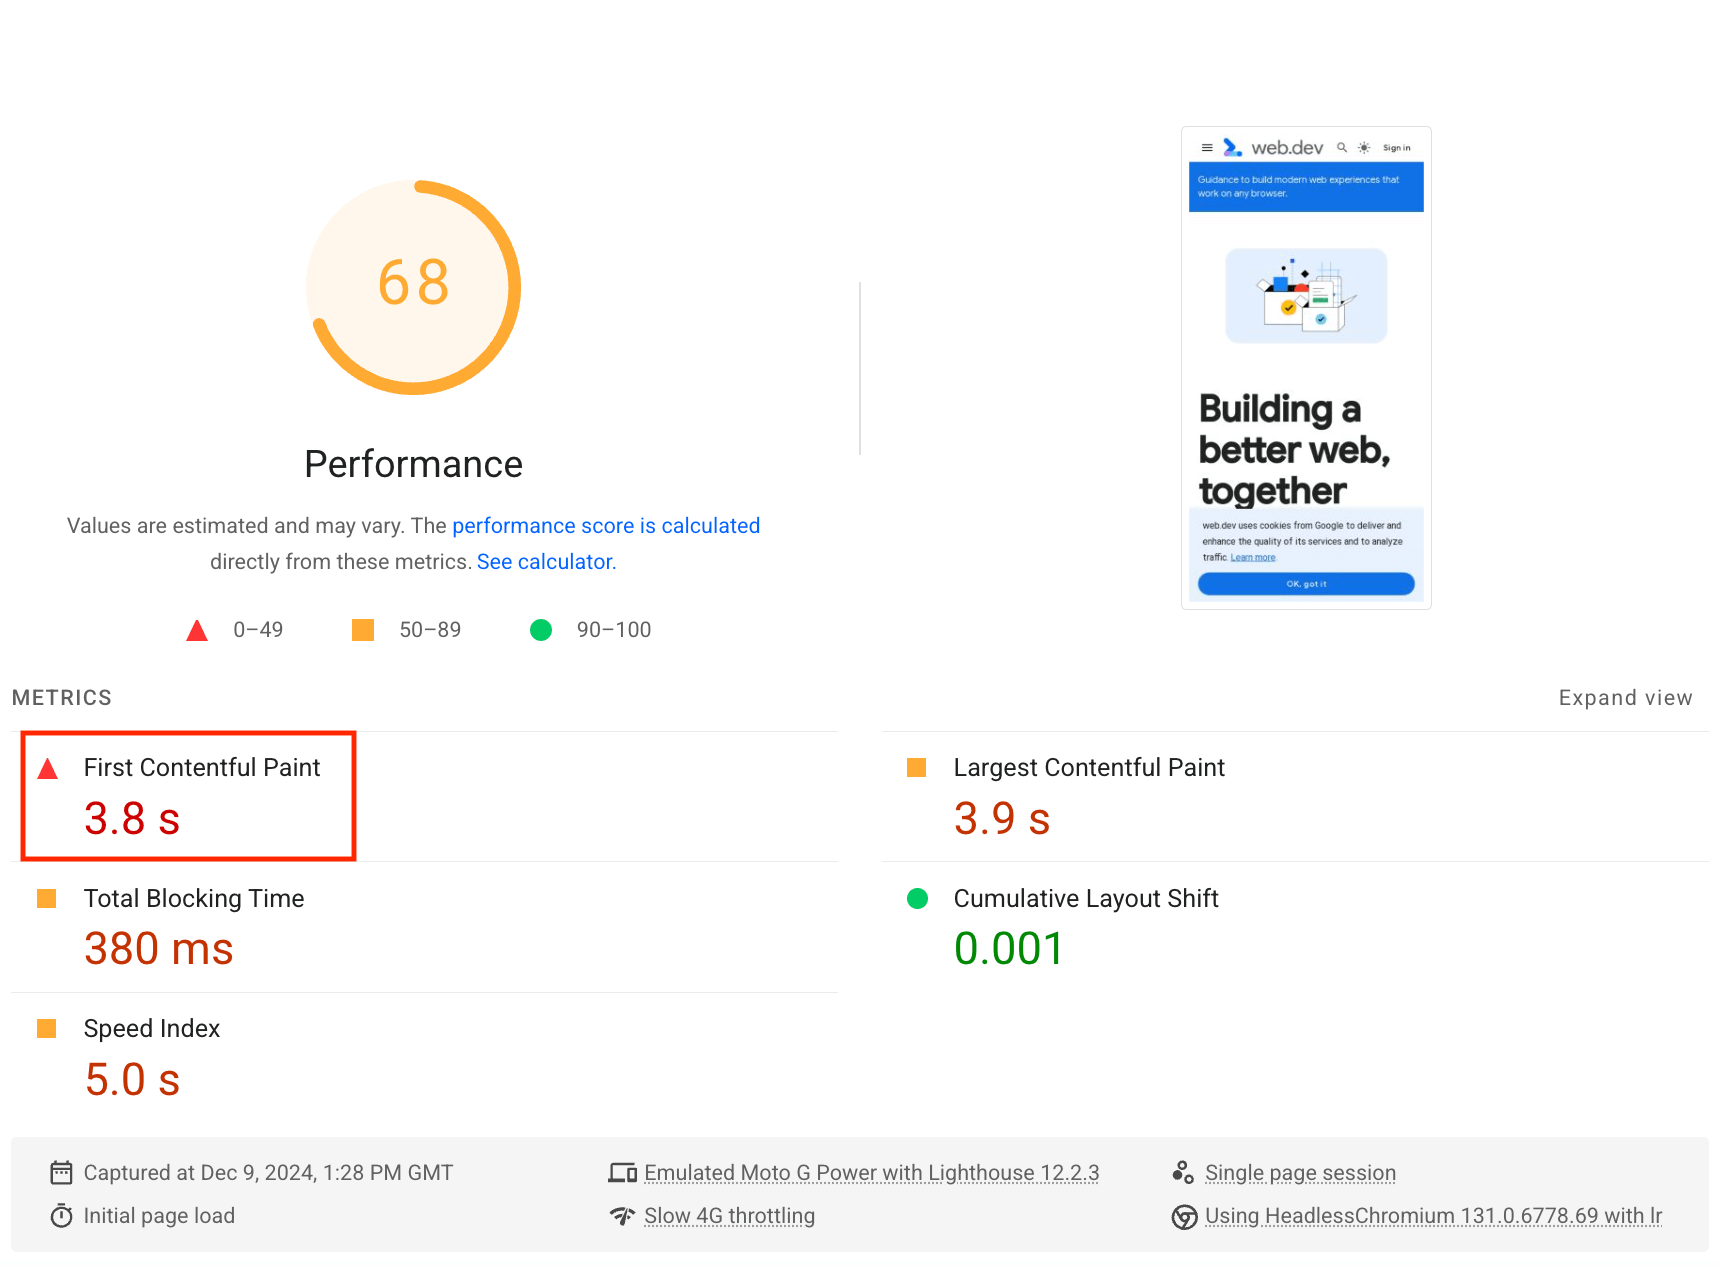
Task: Click the calendar icon beside the capture date
Action: 61,1172
